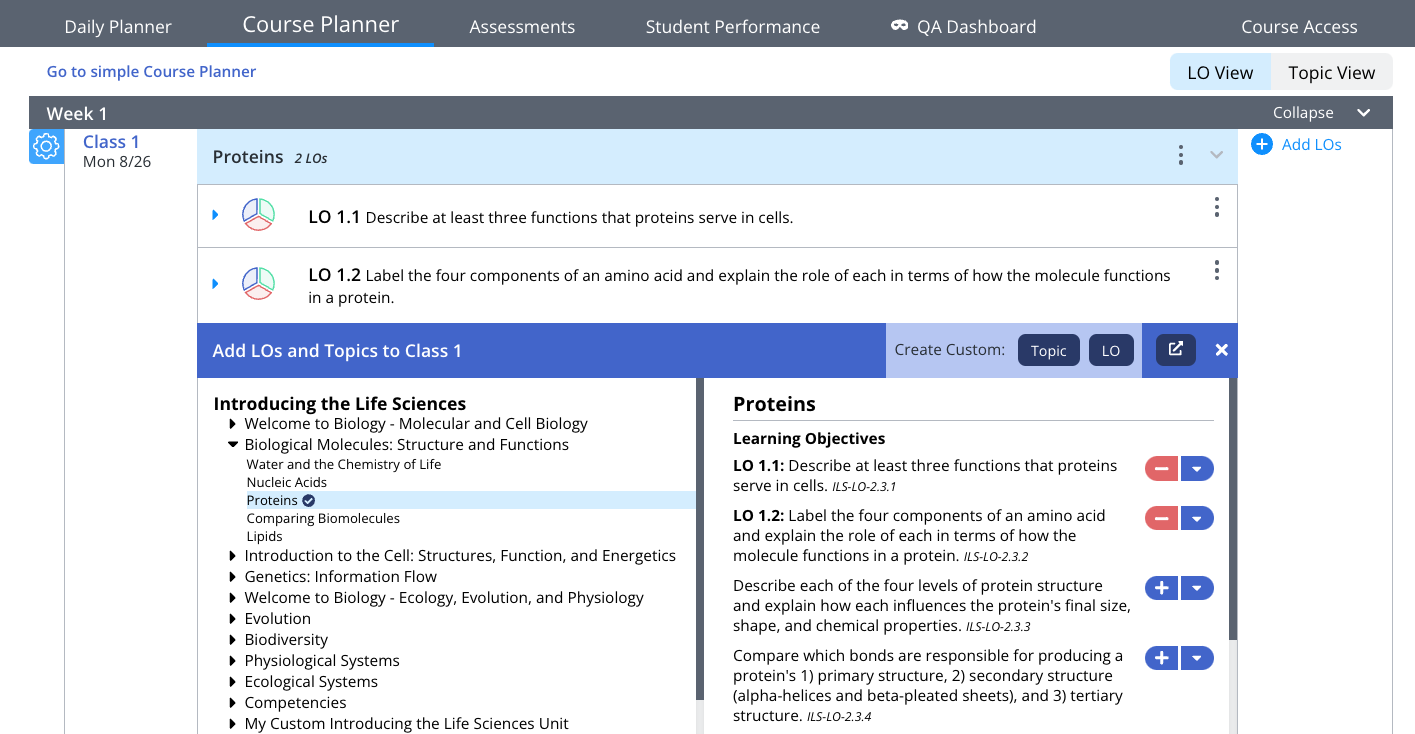Remove LO 1.2 with the minus button
The height and width of the screenshot is (734, 1415).
[x=1162, y=518]
